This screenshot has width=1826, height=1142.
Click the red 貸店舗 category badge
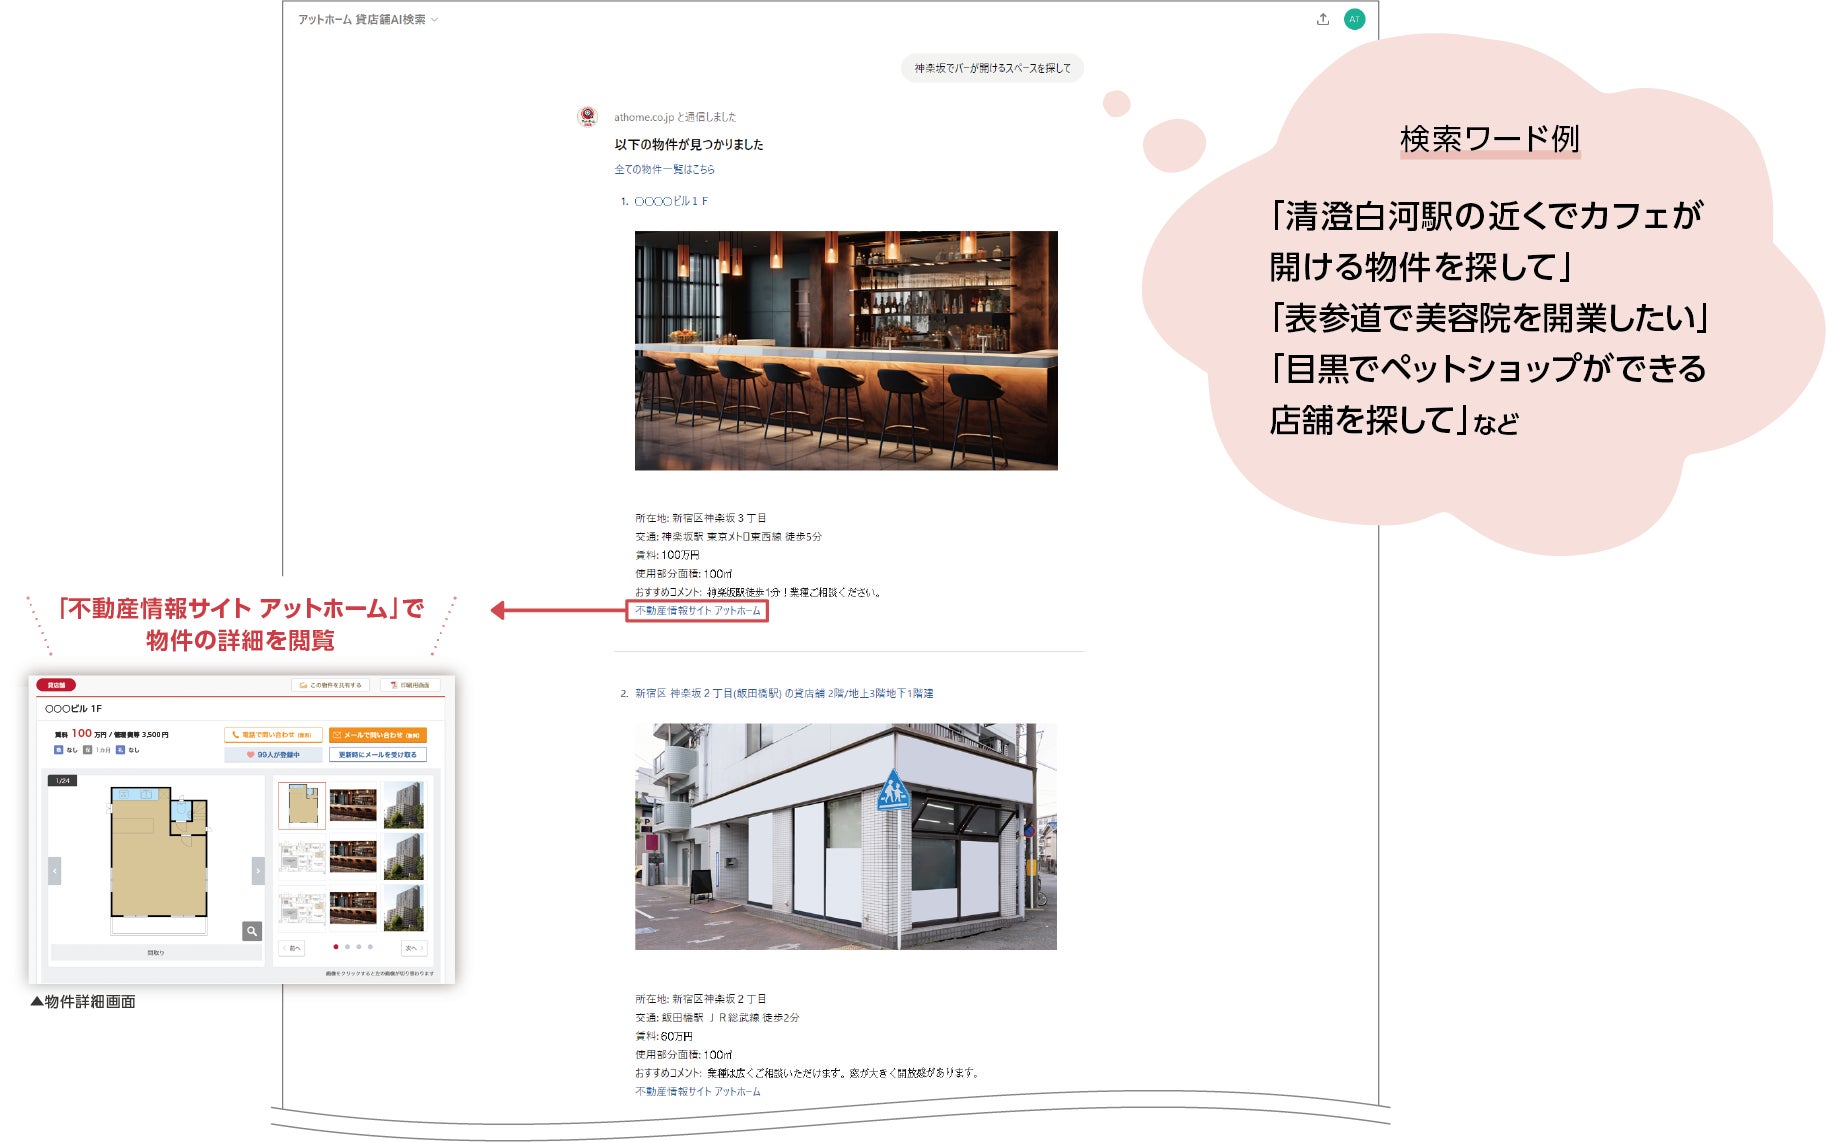point(56,685)
